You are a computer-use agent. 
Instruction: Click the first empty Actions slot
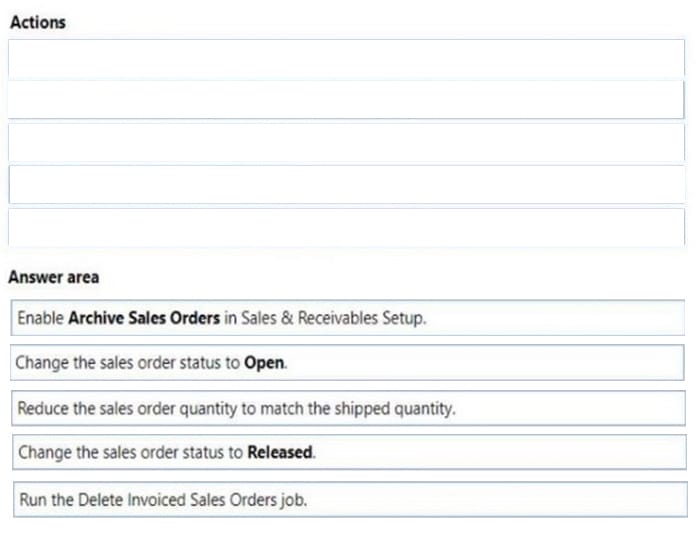pyautogui.click(x=346, y=59)
